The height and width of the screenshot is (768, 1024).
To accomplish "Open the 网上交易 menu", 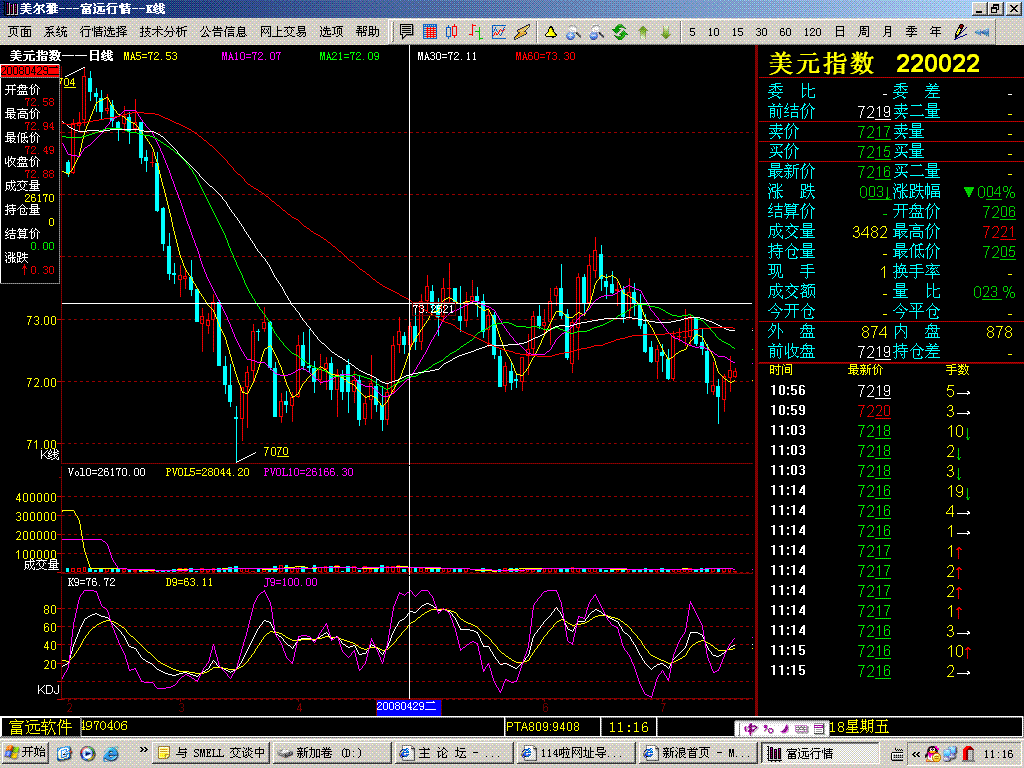I will pyautogui.click(x=283, y=31).
